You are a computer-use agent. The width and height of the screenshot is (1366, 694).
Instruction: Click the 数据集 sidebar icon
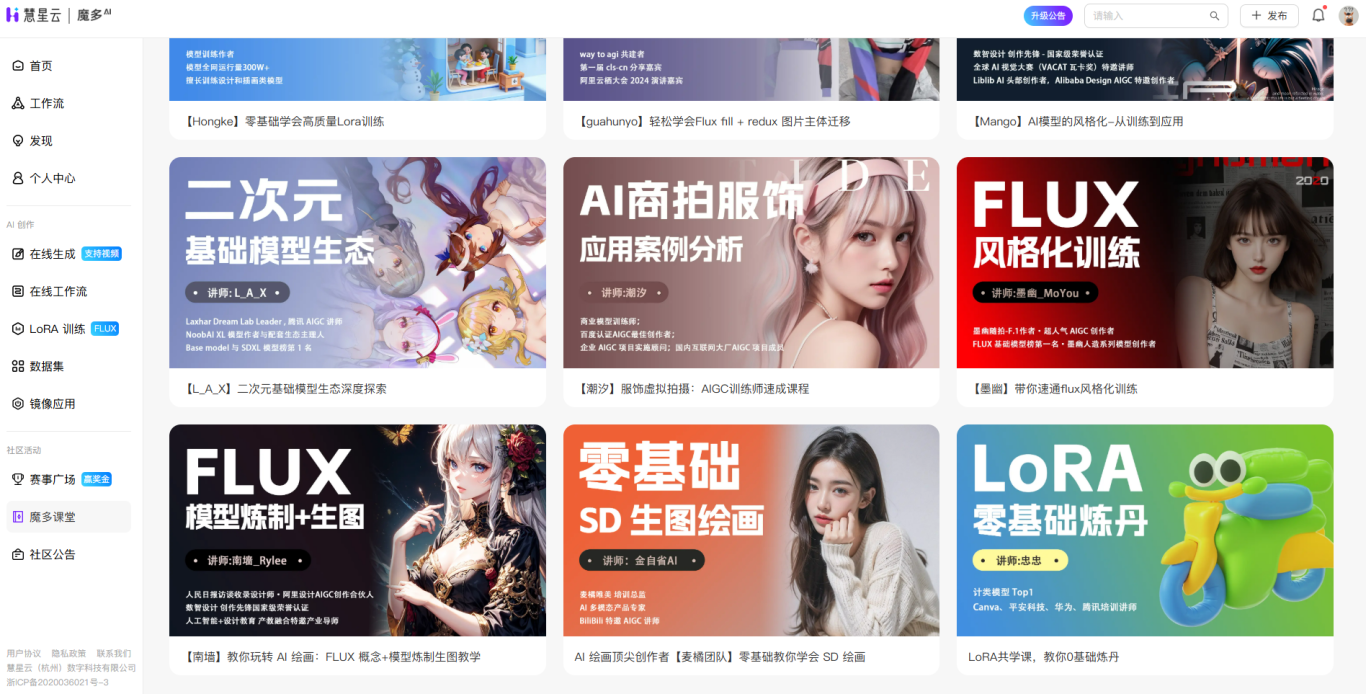pyautogui.click(x=17, y=366)
